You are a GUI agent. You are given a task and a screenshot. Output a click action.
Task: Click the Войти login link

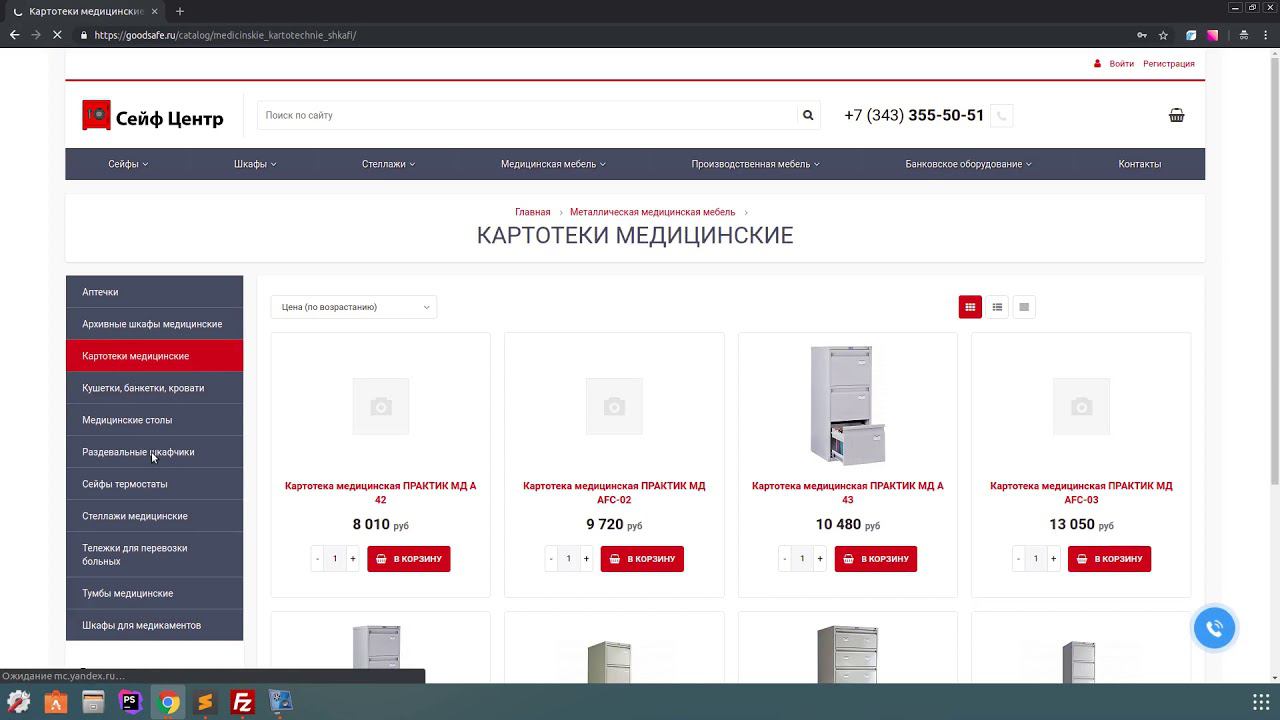point(1121,64)
